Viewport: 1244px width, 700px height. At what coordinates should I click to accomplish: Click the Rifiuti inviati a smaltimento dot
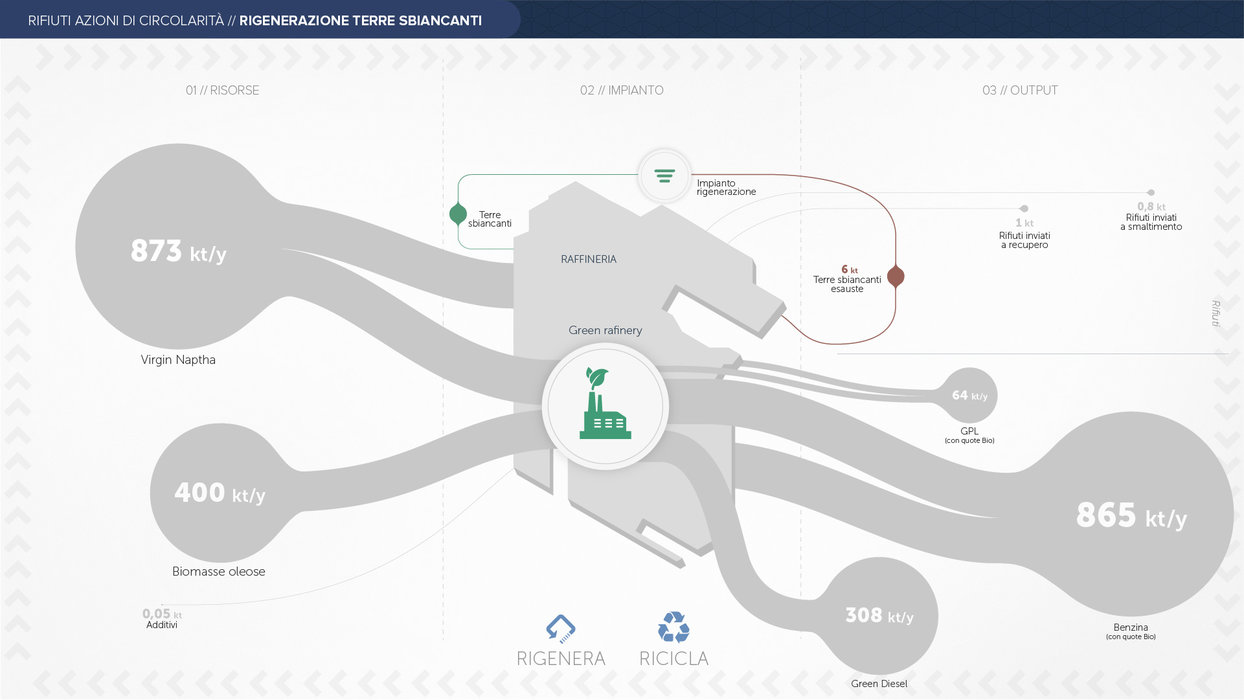tap(1151, 192)
